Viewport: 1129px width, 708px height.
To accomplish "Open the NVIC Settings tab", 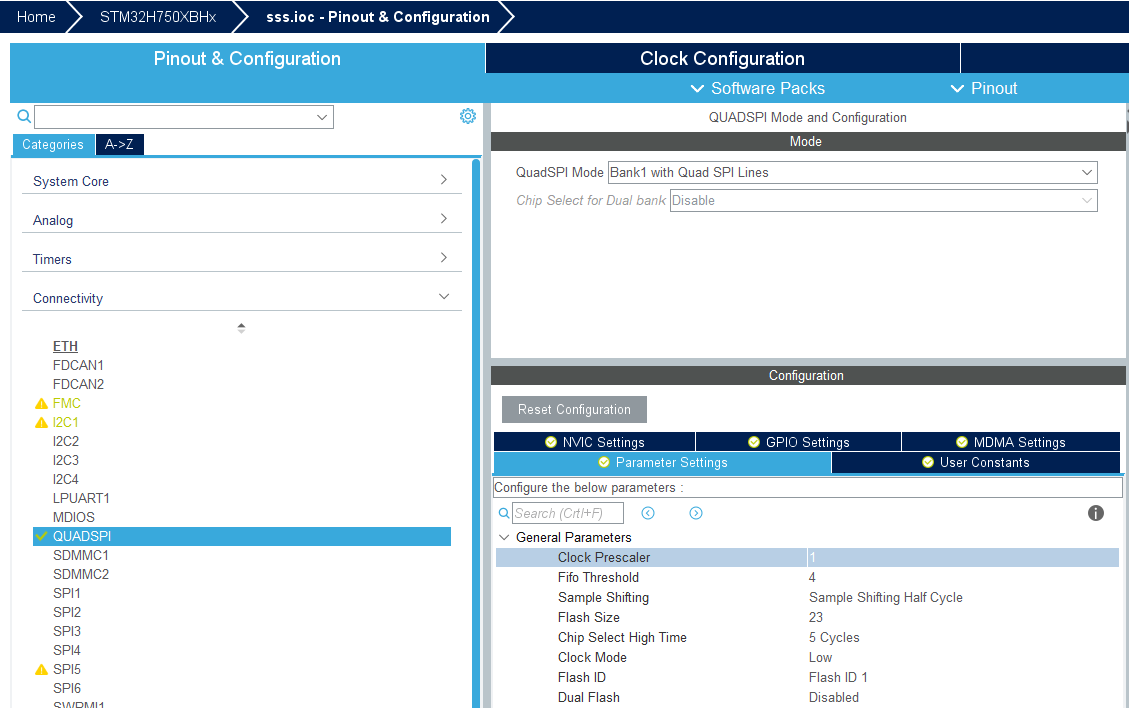I will 595,442.
